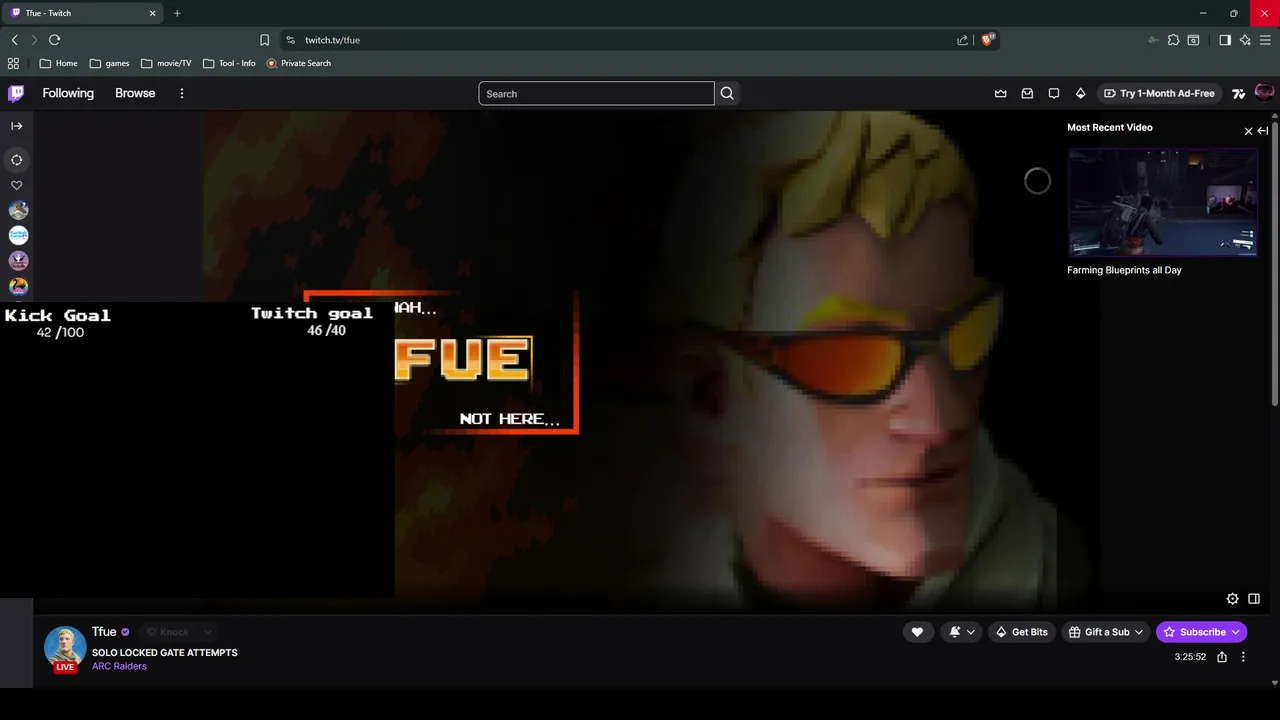1280x720 pixels.
Task: Open the notification bell dropdown
Action: (962, 632)
